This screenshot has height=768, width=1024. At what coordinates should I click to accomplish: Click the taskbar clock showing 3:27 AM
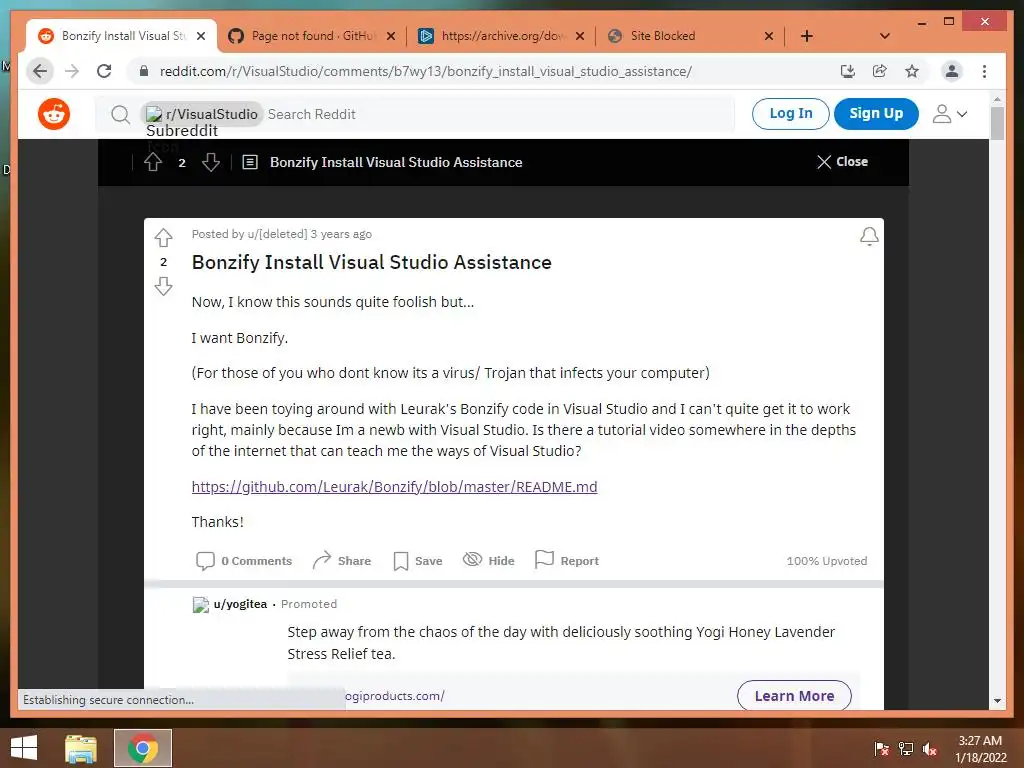pyautogui.click(x=981, y=749)
